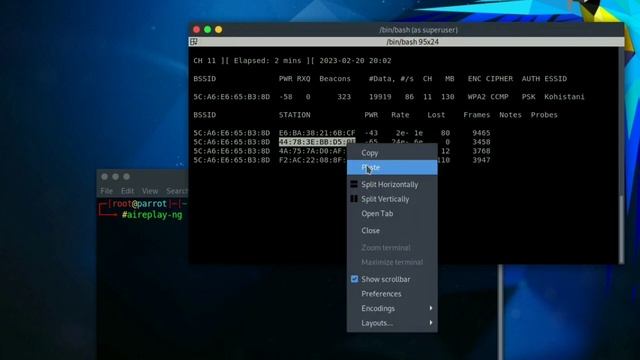Screen dimensions: 640x360
Task: Click the yellow window button of bash window
Action: point(218,29)
